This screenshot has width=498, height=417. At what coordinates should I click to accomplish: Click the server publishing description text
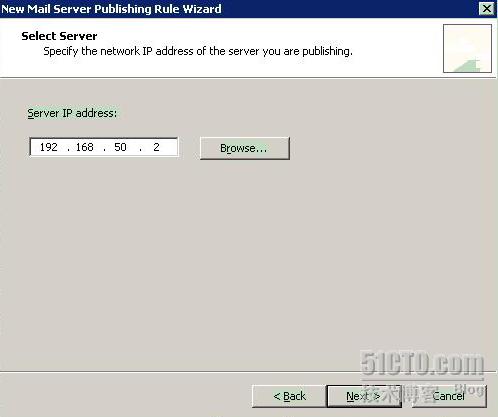(198, 51)
